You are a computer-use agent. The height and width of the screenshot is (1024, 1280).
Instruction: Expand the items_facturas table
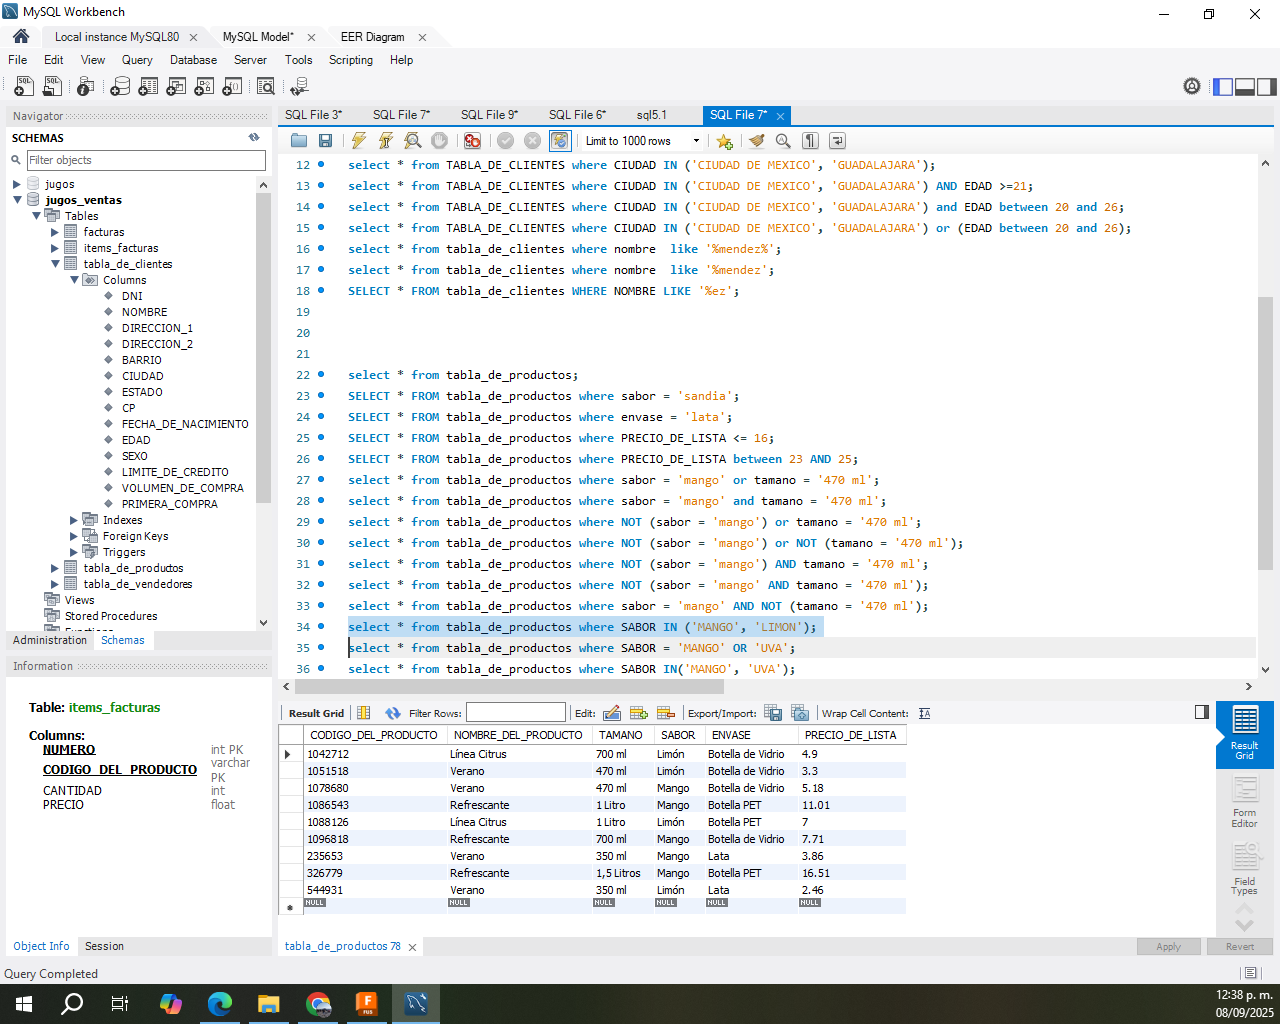55,248
